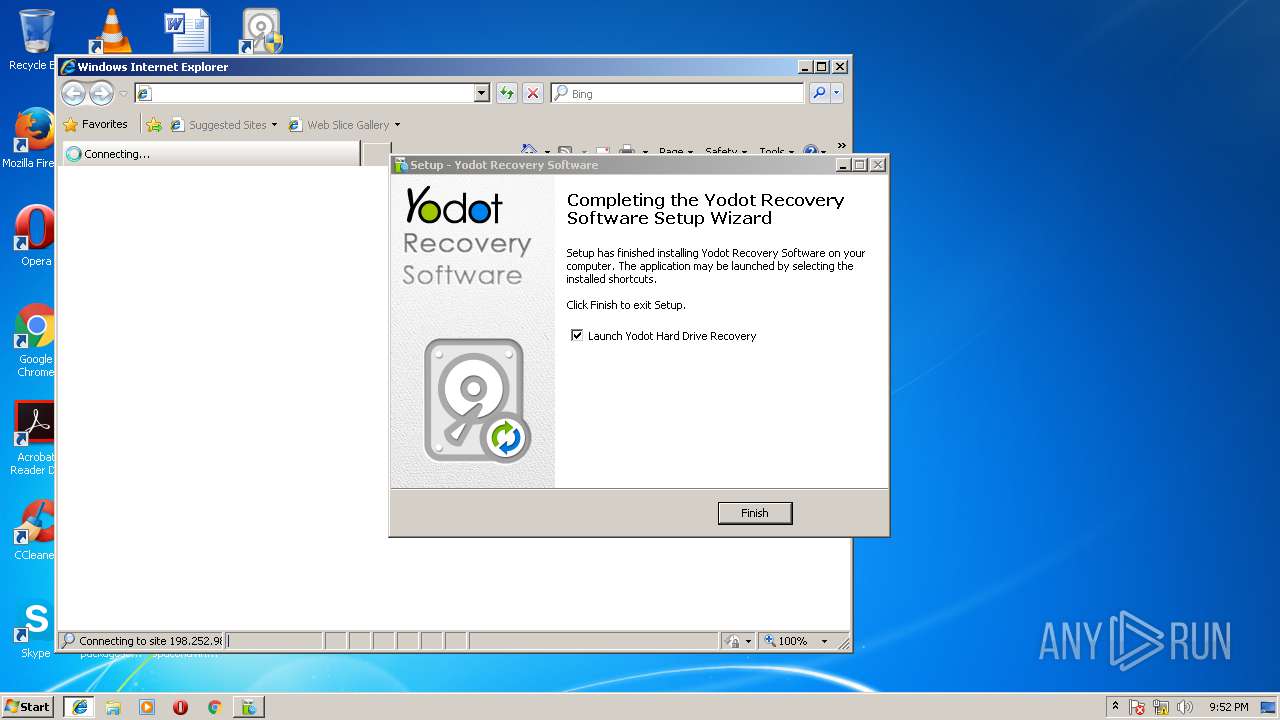This screenshot has height=720, width=1280.
Task: Click the magnifier Search button in IE
Action: 819,93
